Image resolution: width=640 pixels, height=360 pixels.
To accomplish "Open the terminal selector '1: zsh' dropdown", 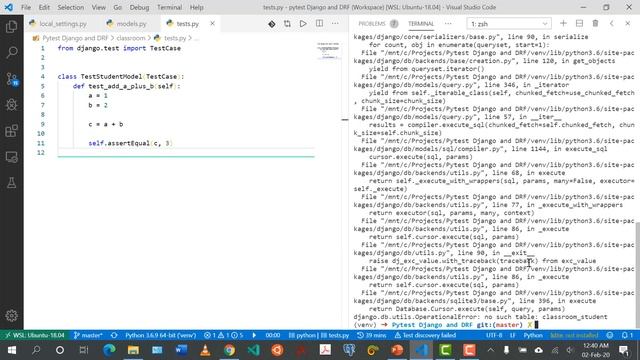I will click(509, 24).
